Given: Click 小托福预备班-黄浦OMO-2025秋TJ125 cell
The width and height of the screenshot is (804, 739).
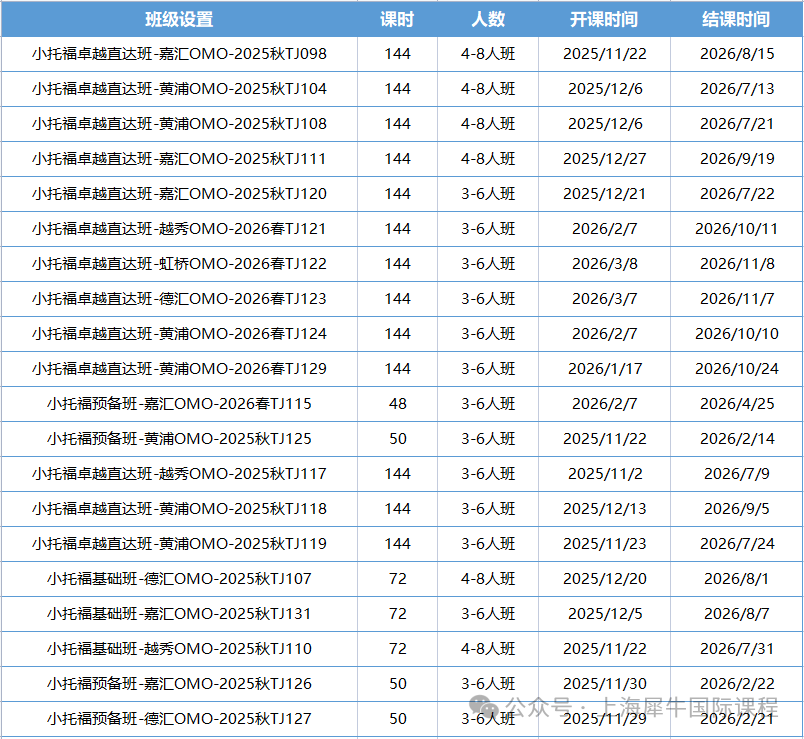Looking at the screenshot, I should 179,439.
